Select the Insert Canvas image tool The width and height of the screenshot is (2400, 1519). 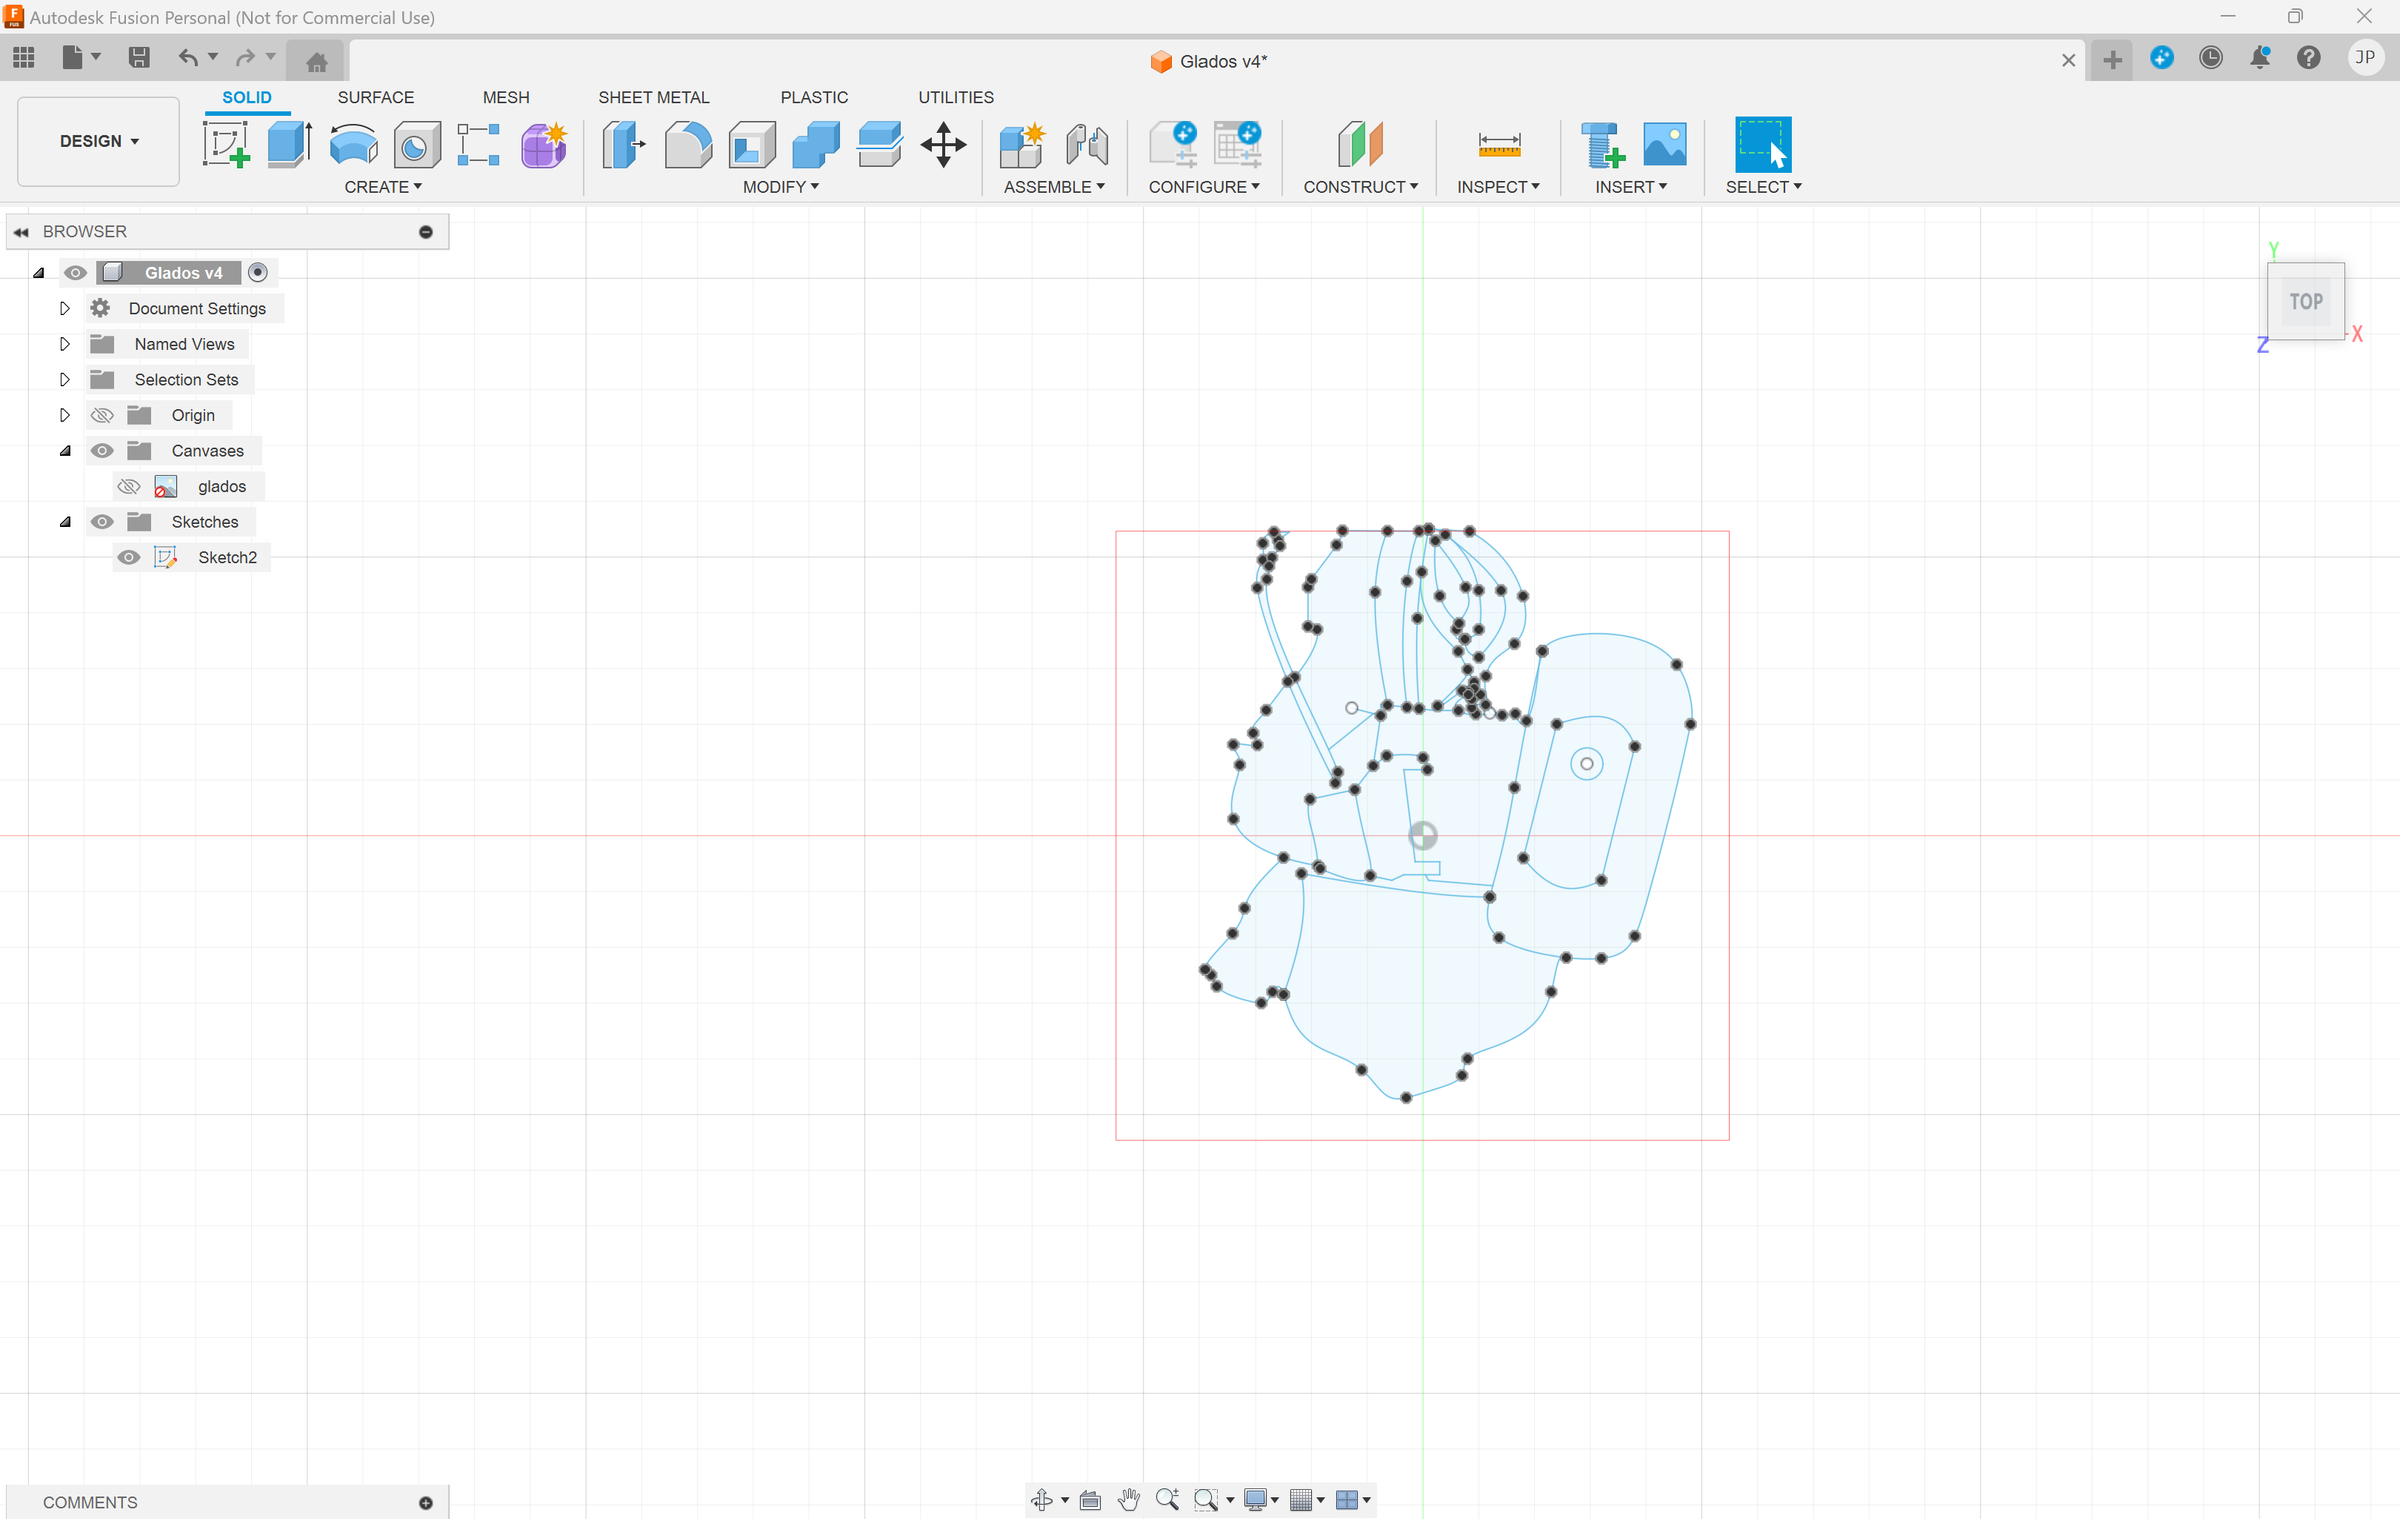pyautogui.click(x=1665, y=145)
